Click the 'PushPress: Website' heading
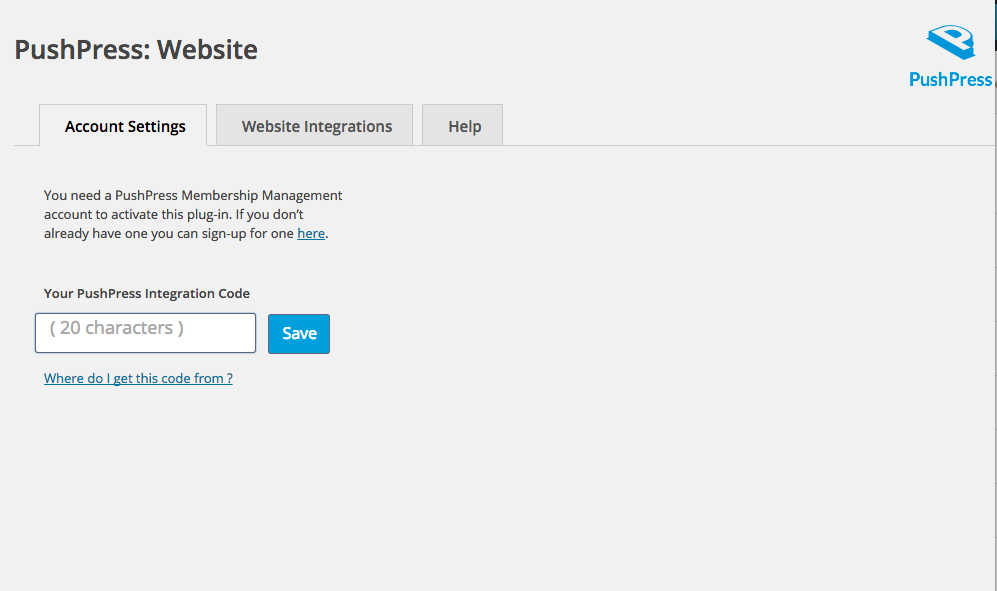997x591 pixels. (136, 50)
